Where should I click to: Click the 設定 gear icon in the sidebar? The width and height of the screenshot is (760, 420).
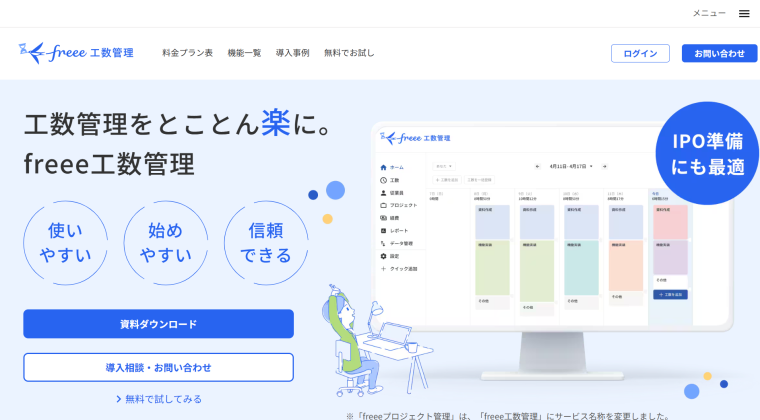(x=384, y=256)
